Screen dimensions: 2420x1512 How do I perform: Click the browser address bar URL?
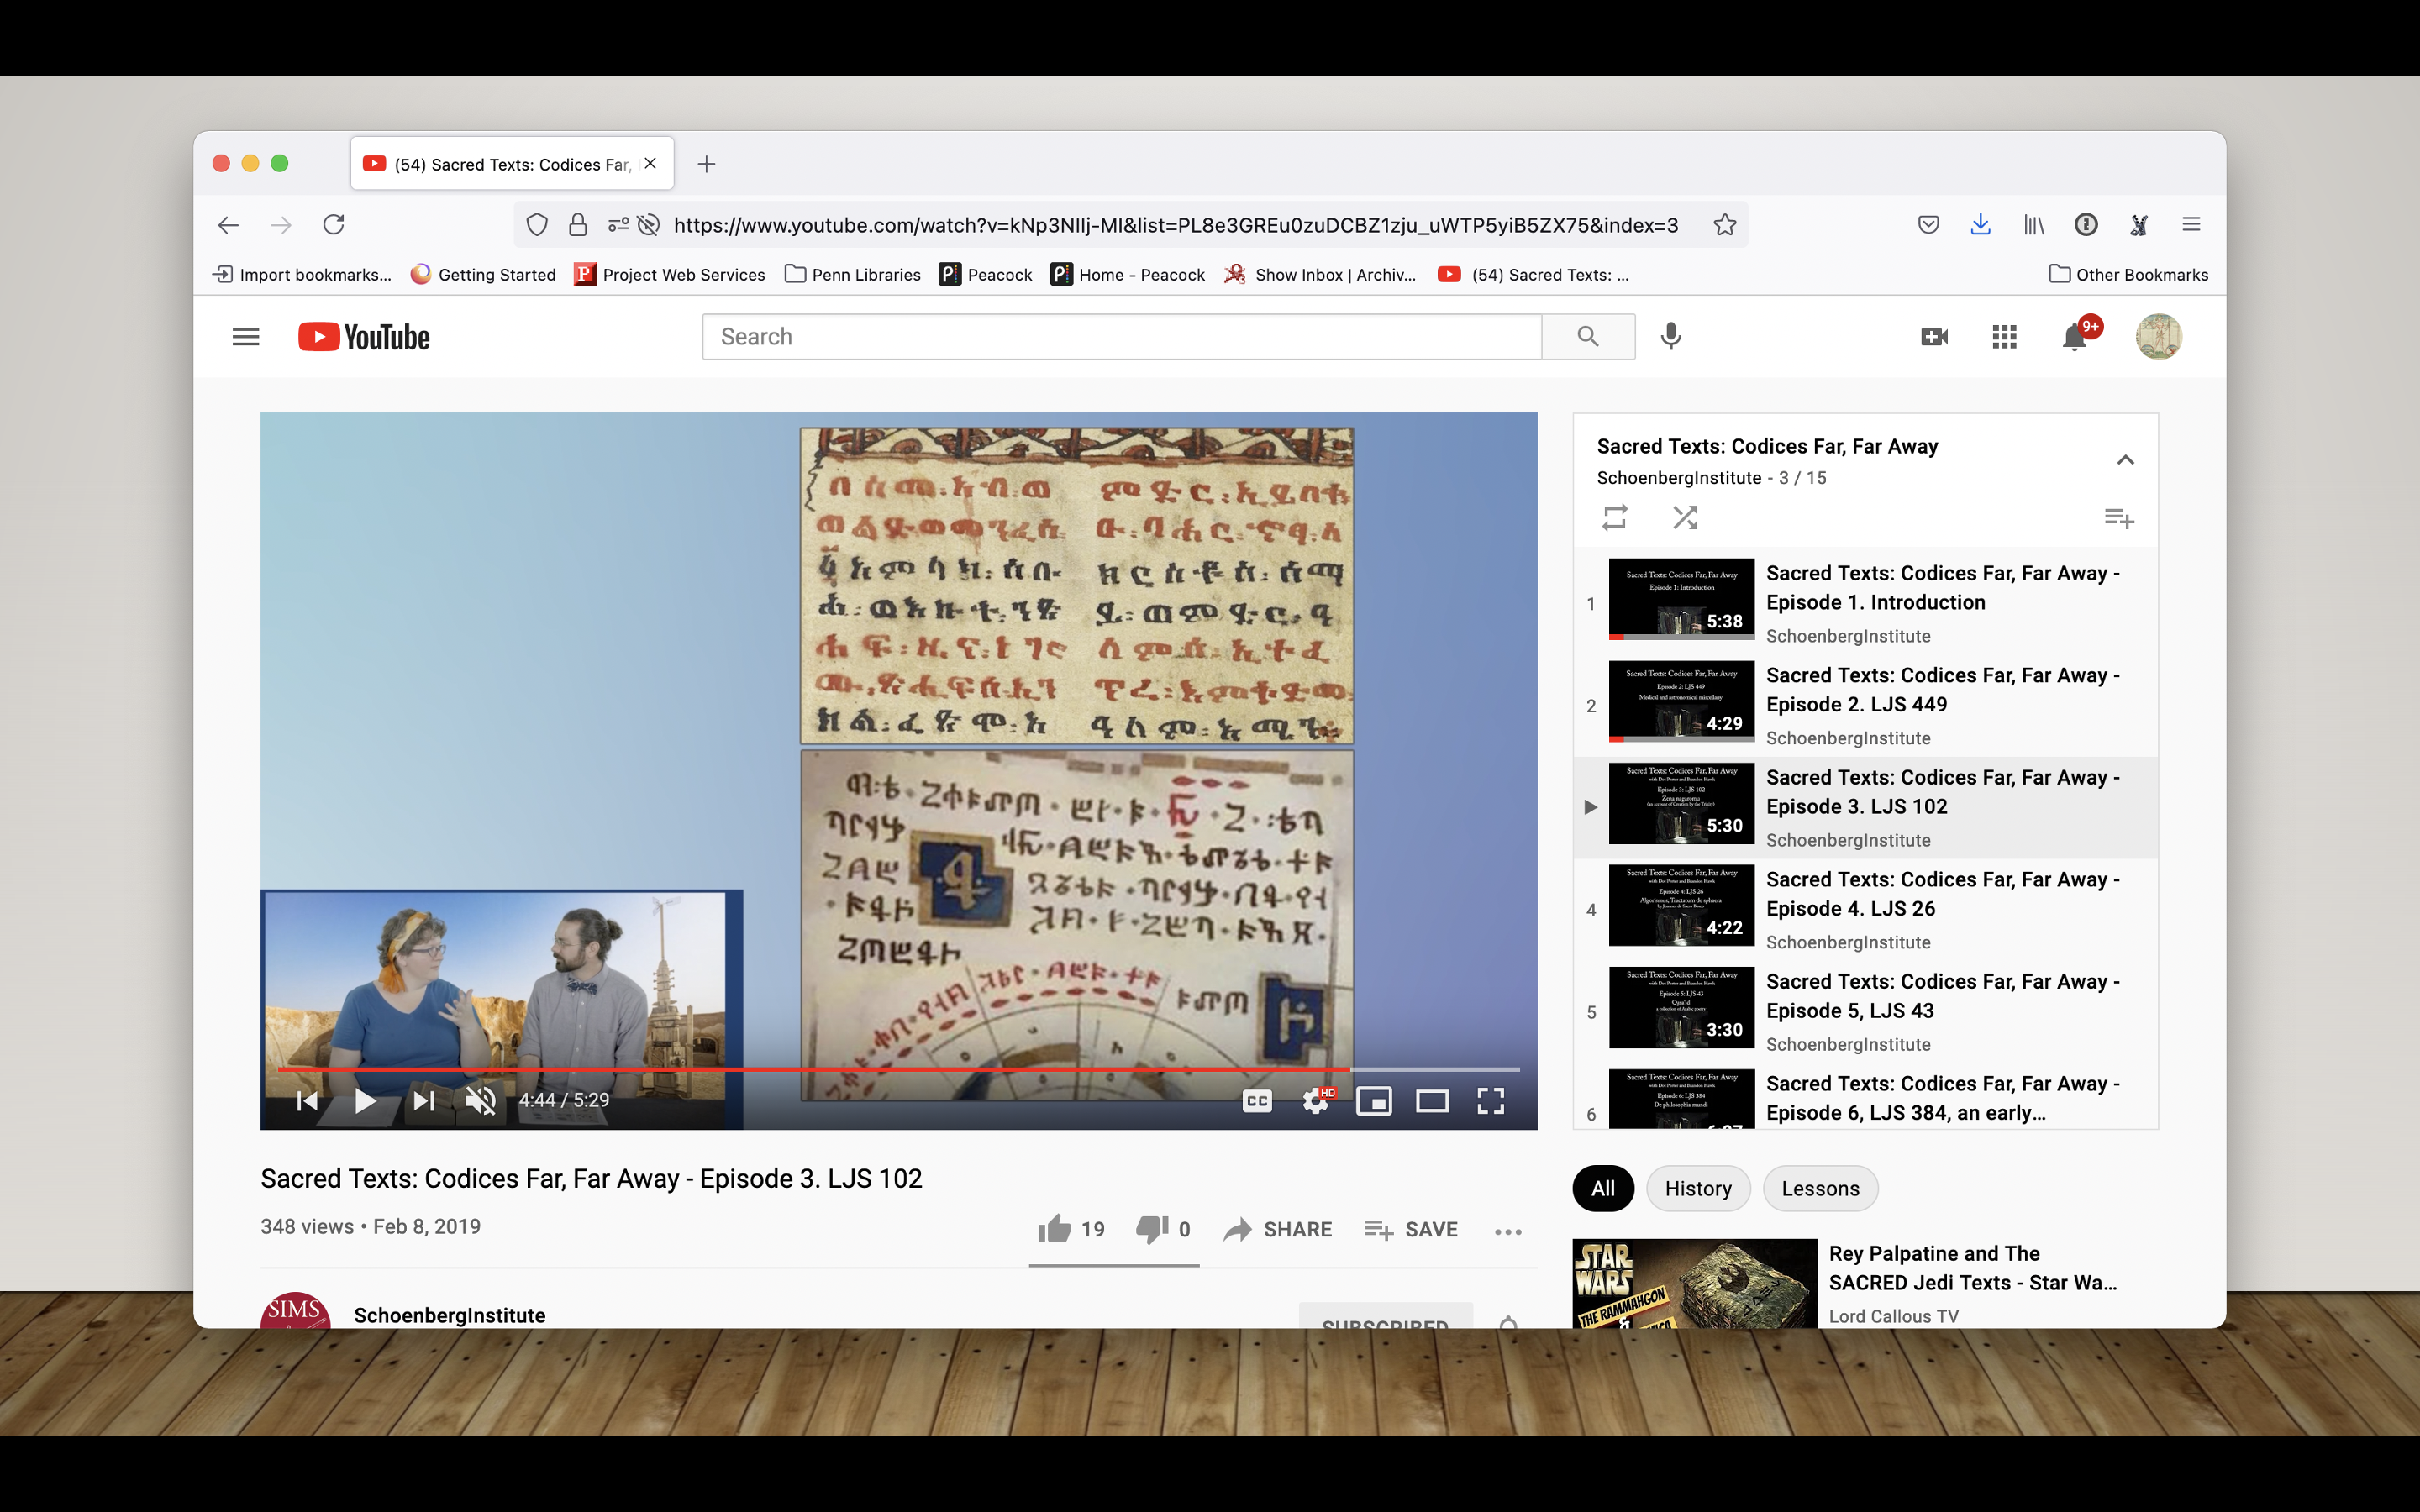click(x=1176, y=225)
